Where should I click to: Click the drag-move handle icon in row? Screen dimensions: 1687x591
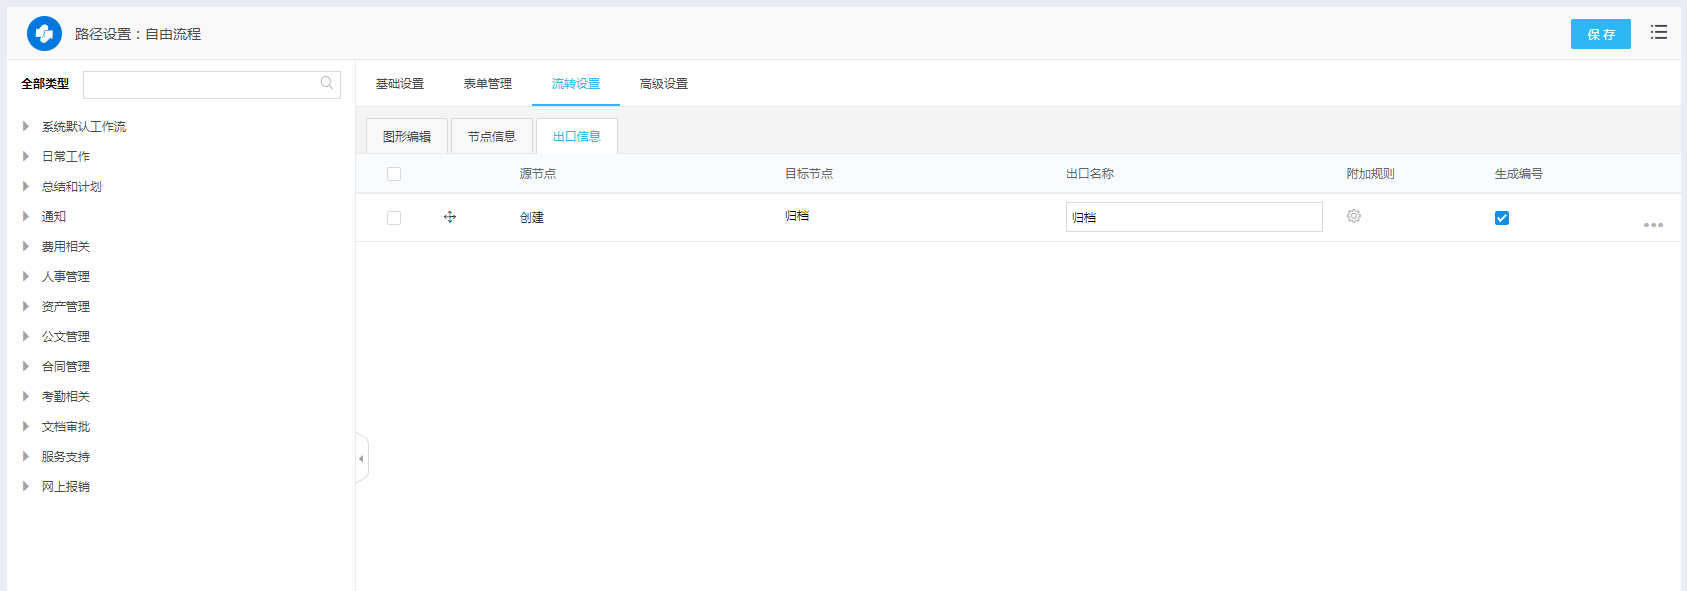click(x=450, y=217)
